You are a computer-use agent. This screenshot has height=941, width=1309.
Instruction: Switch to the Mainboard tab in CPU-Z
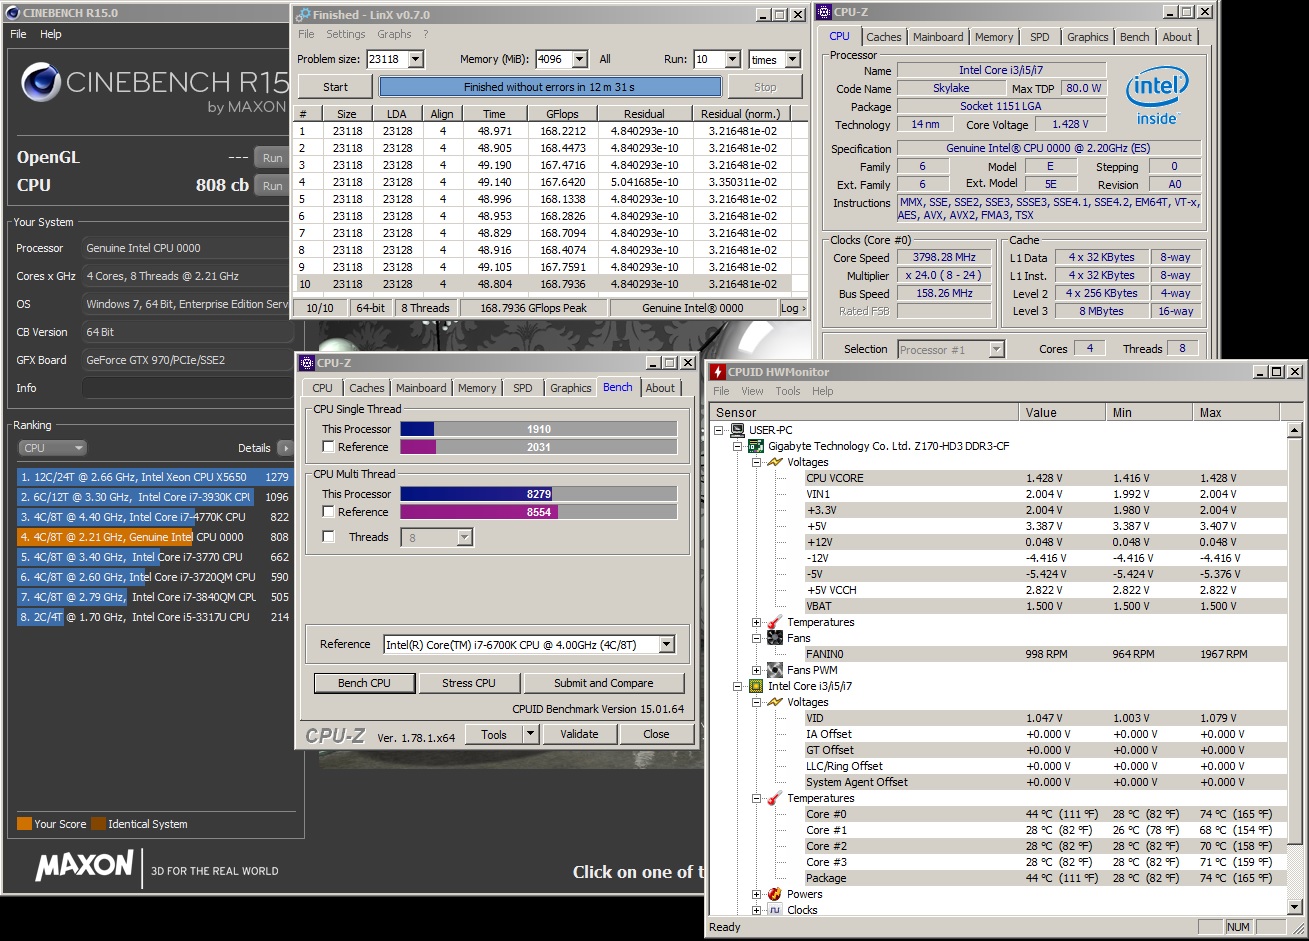point(938,37)
